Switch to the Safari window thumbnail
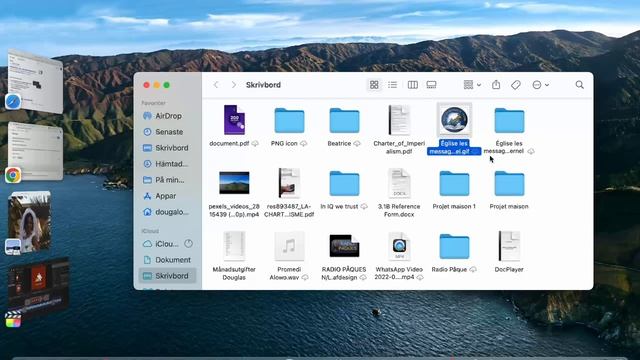The height and width of the screenshot is (360, 640). click(36, 81)
